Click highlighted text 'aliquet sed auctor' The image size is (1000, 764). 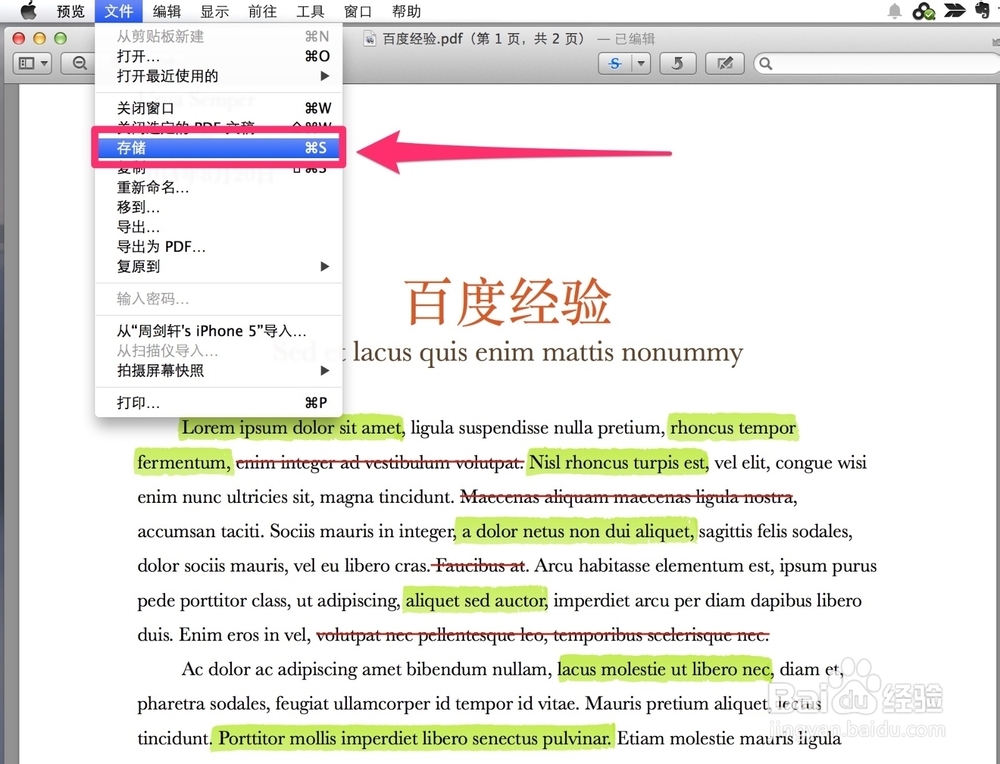coord(475,600)
